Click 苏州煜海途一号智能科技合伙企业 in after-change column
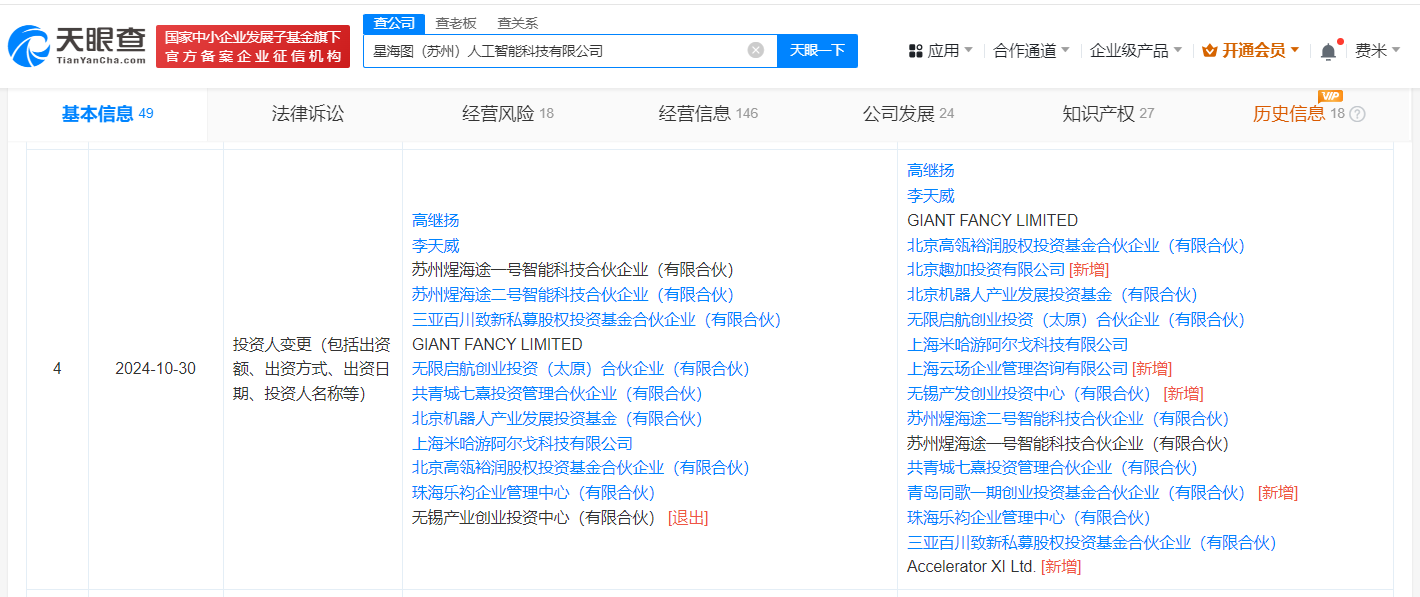The image size is (1420, 597). [1068, 444]
